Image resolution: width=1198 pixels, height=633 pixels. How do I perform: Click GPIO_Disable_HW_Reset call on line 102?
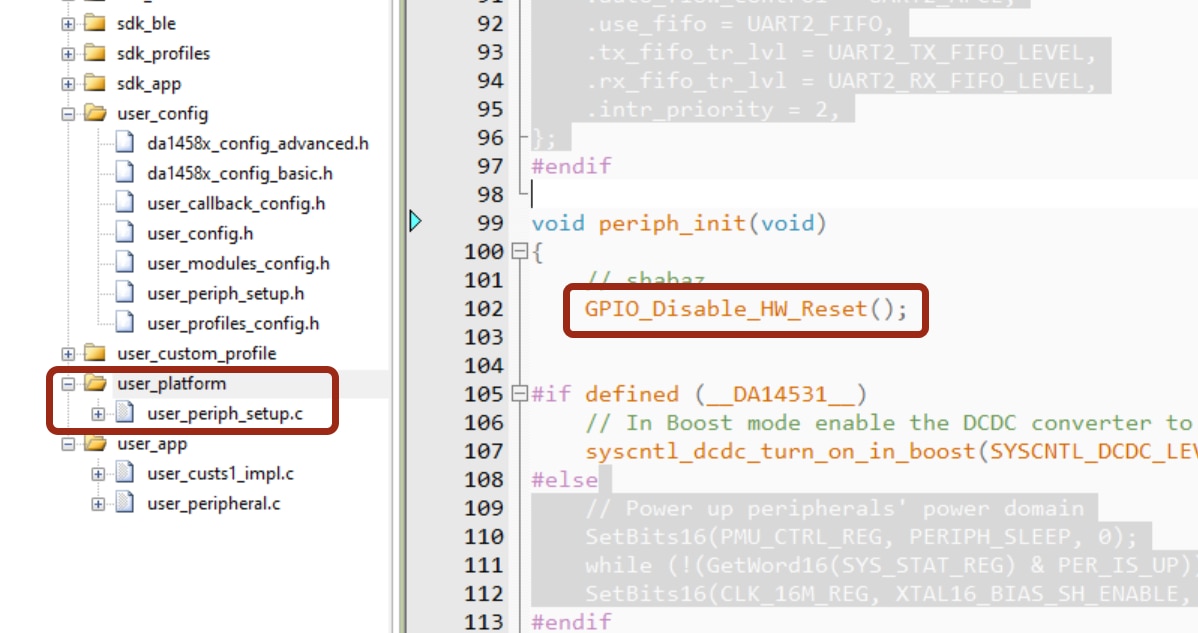[x=746, y=309]
